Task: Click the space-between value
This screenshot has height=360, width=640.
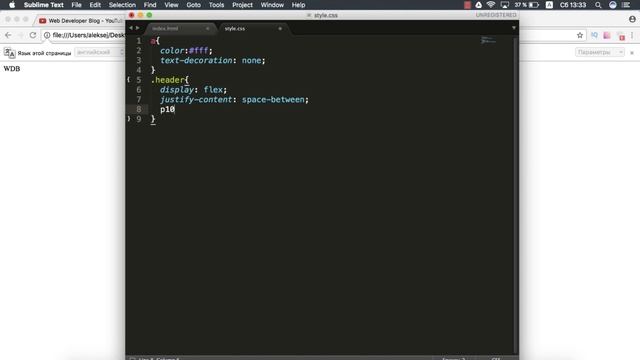Action: tap(273, 100)
